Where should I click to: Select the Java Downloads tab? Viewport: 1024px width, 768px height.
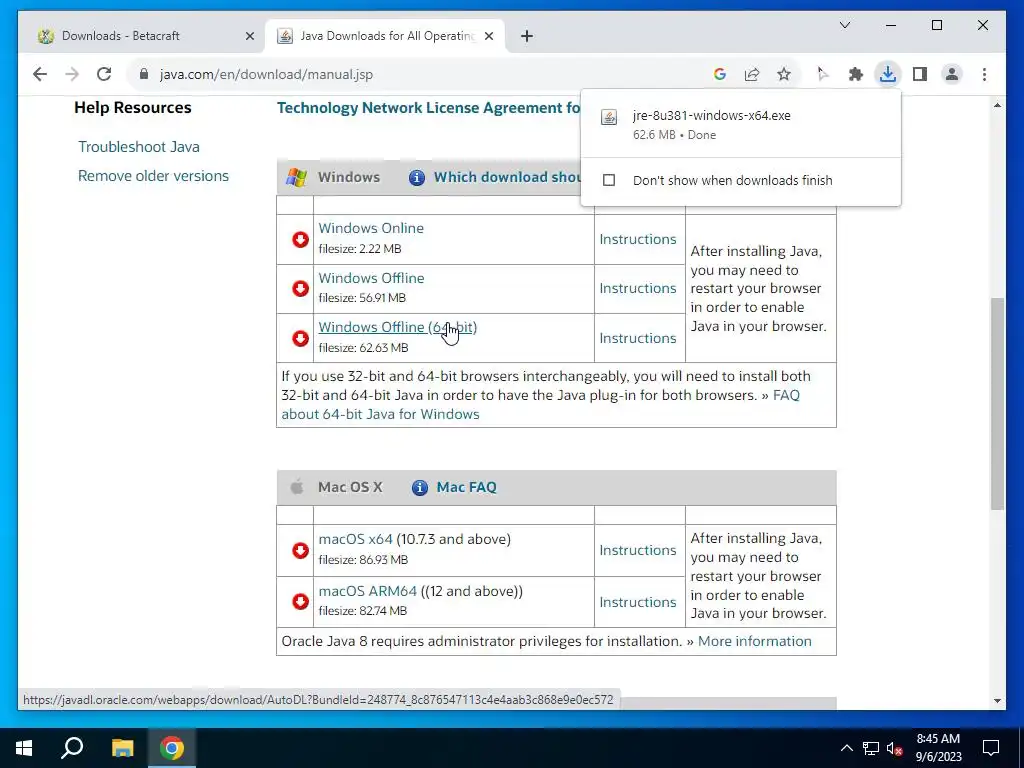click(x=385, y=36)
